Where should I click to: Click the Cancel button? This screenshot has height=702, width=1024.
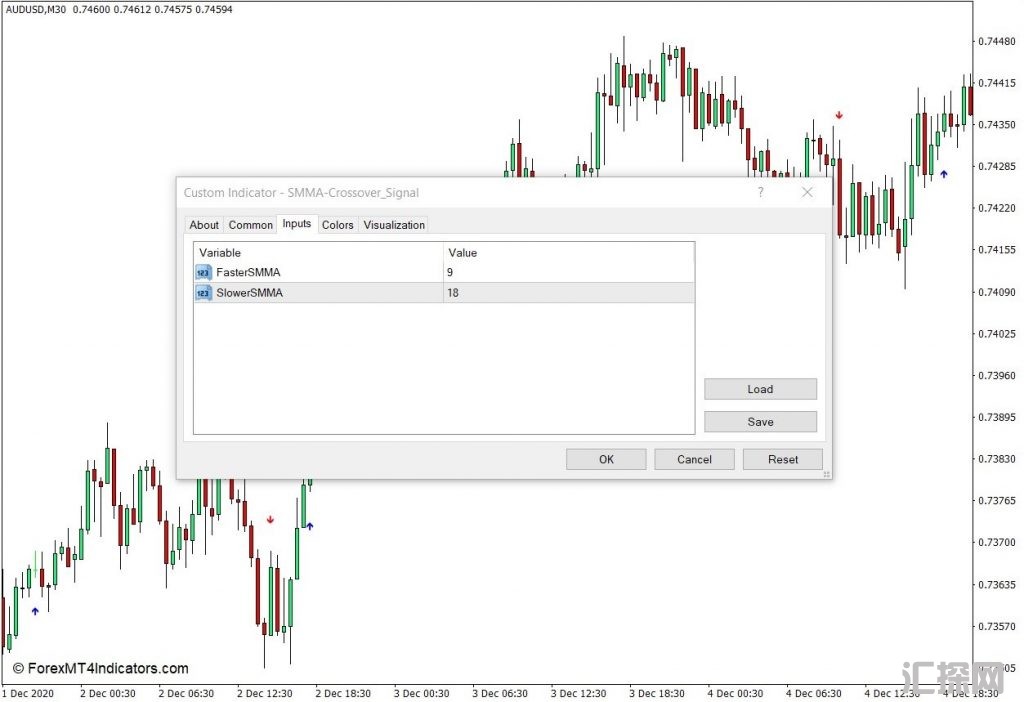click(x=694, y=459)
